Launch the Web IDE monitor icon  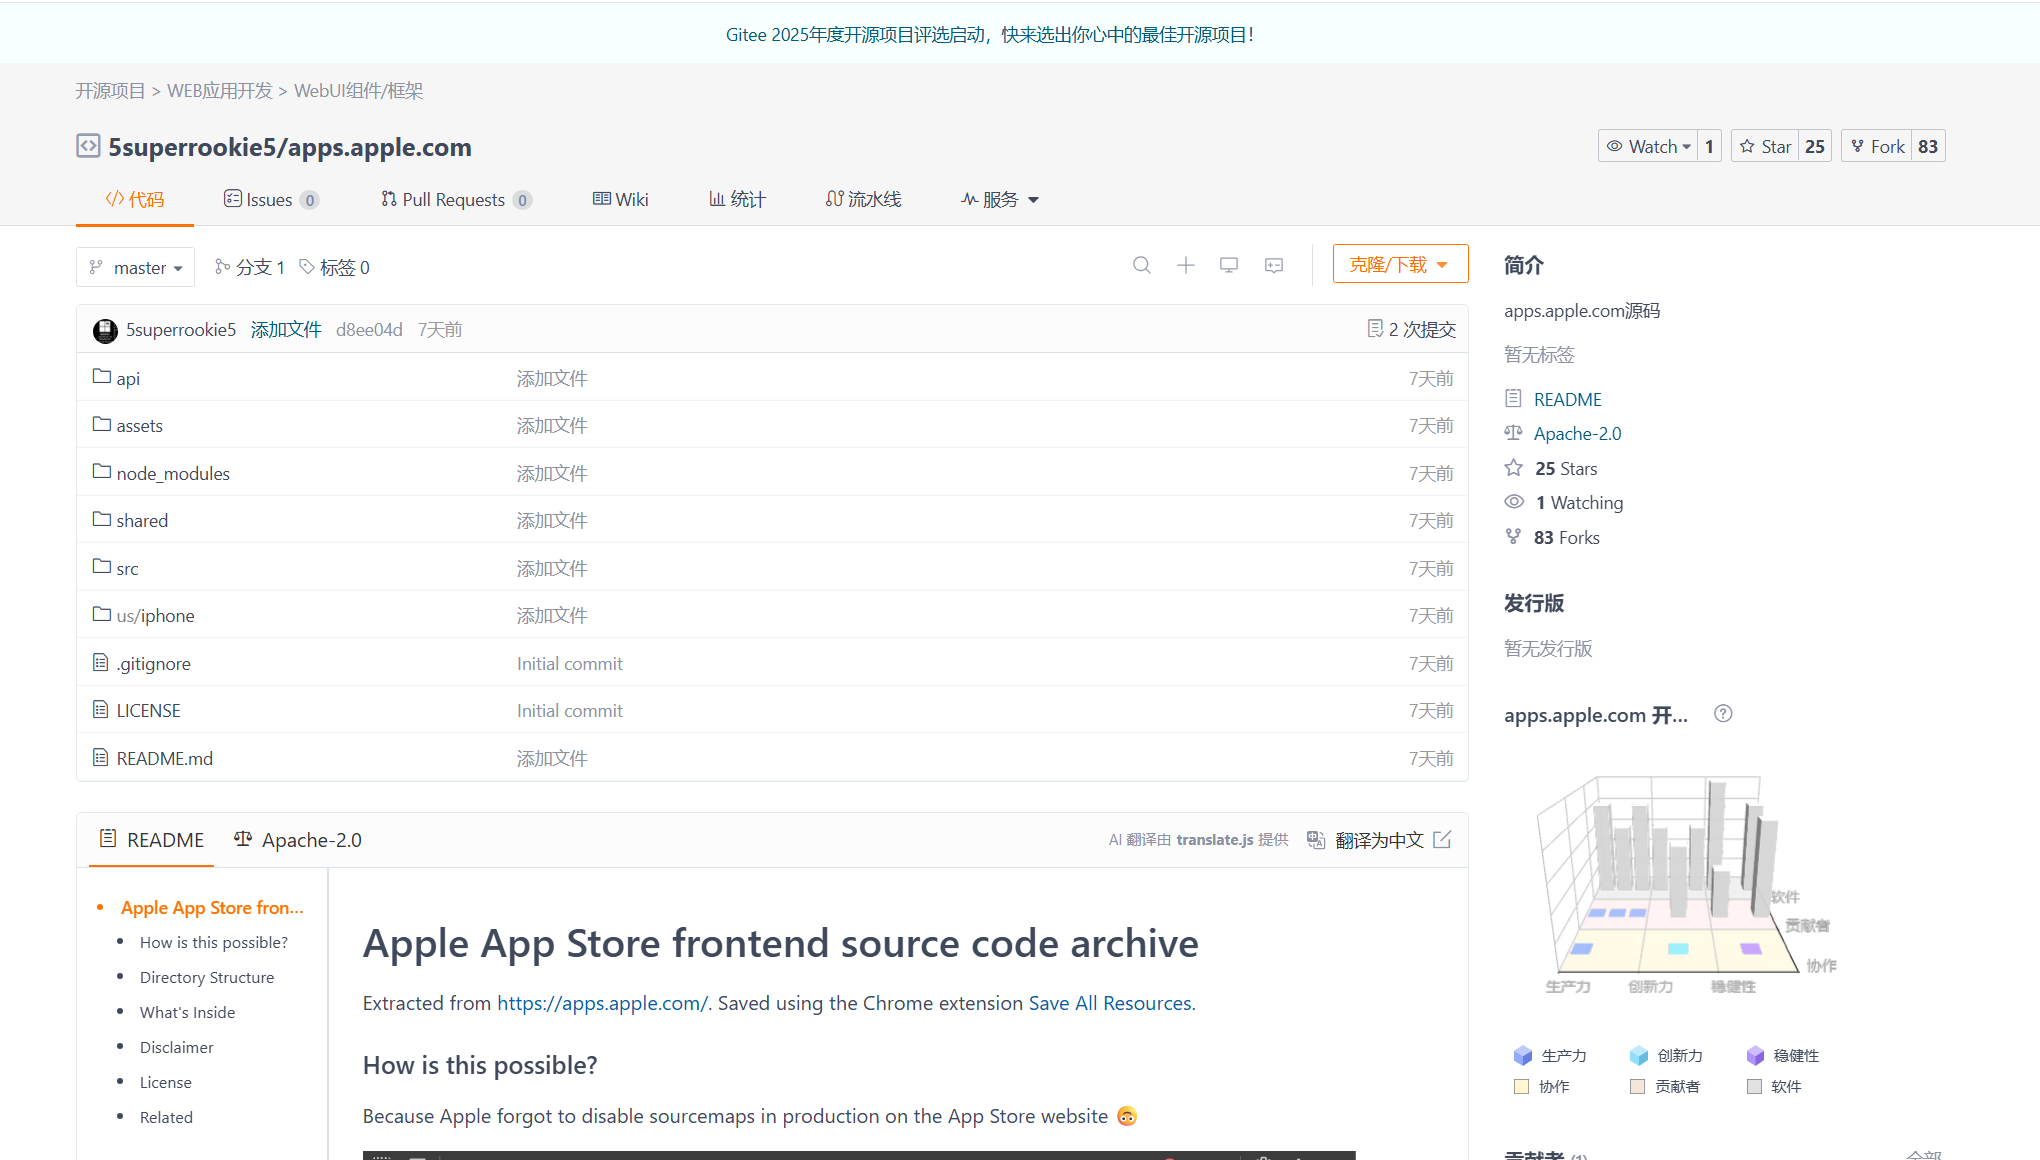tap(1229, 265)
